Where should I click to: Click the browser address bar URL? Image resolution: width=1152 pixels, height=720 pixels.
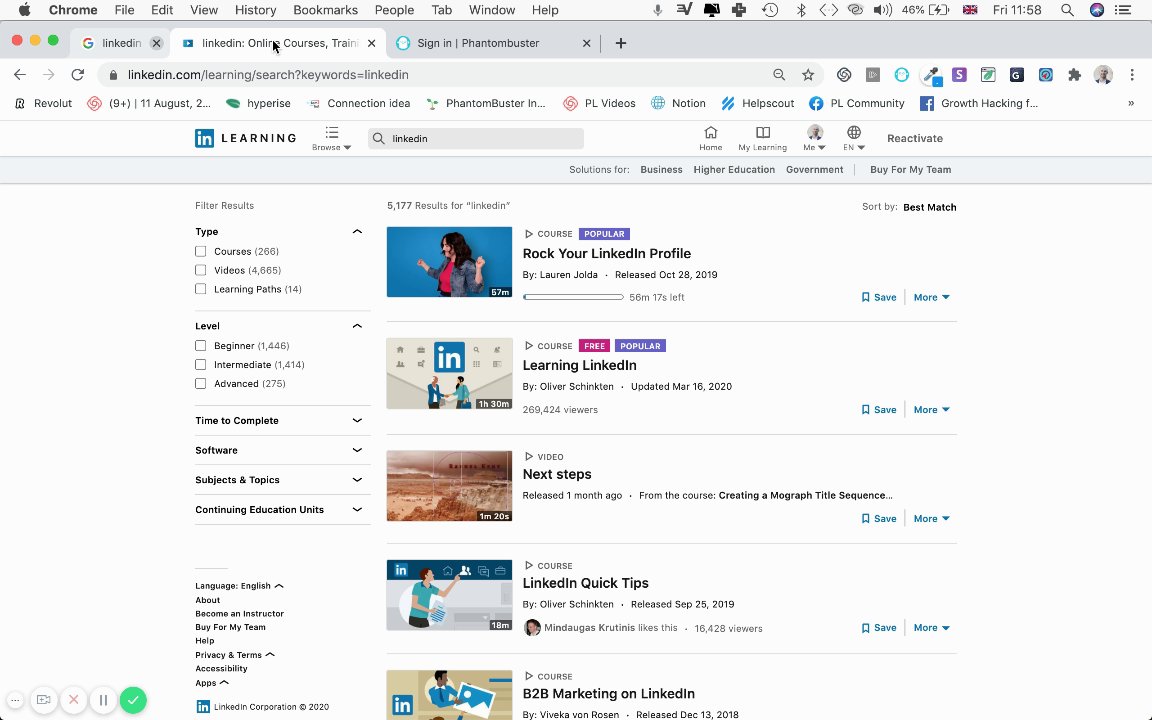pos(268,75)
